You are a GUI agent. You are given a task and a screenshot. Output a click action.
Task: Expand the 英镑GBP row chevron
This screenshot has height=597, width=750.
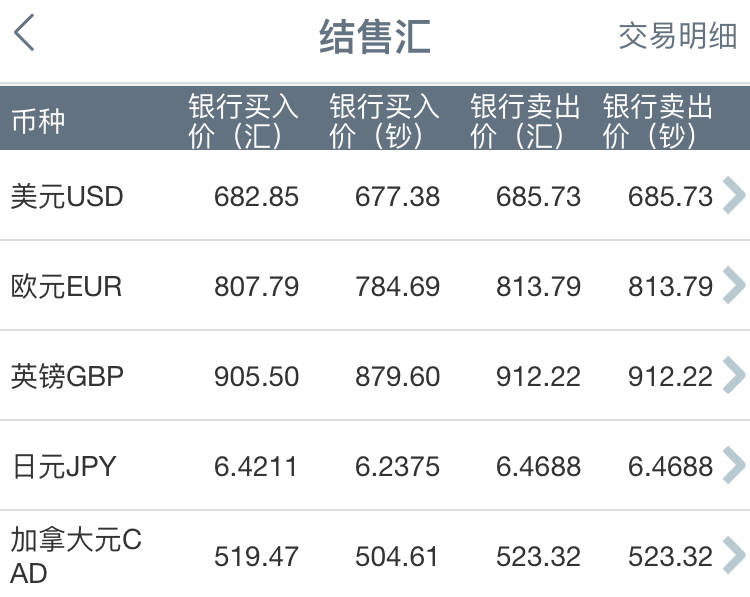pos(733,376)
